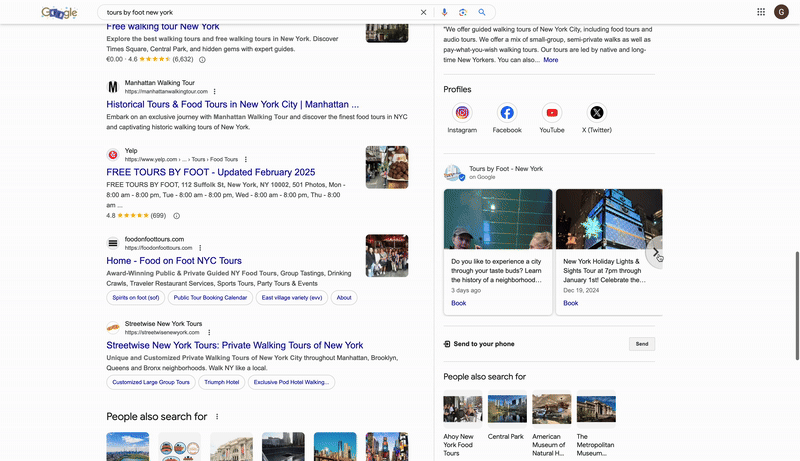This screenshot has height=461, width=800.
Task: Click the magnifying glass search icon
Action: pyautogui.click(x=481, y=12)
